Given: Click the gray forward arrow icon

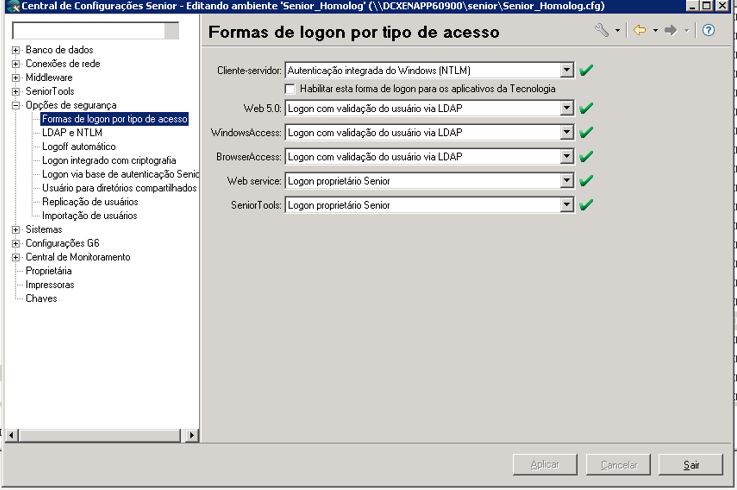Looking at the screenshot, I should pos(671,31).
